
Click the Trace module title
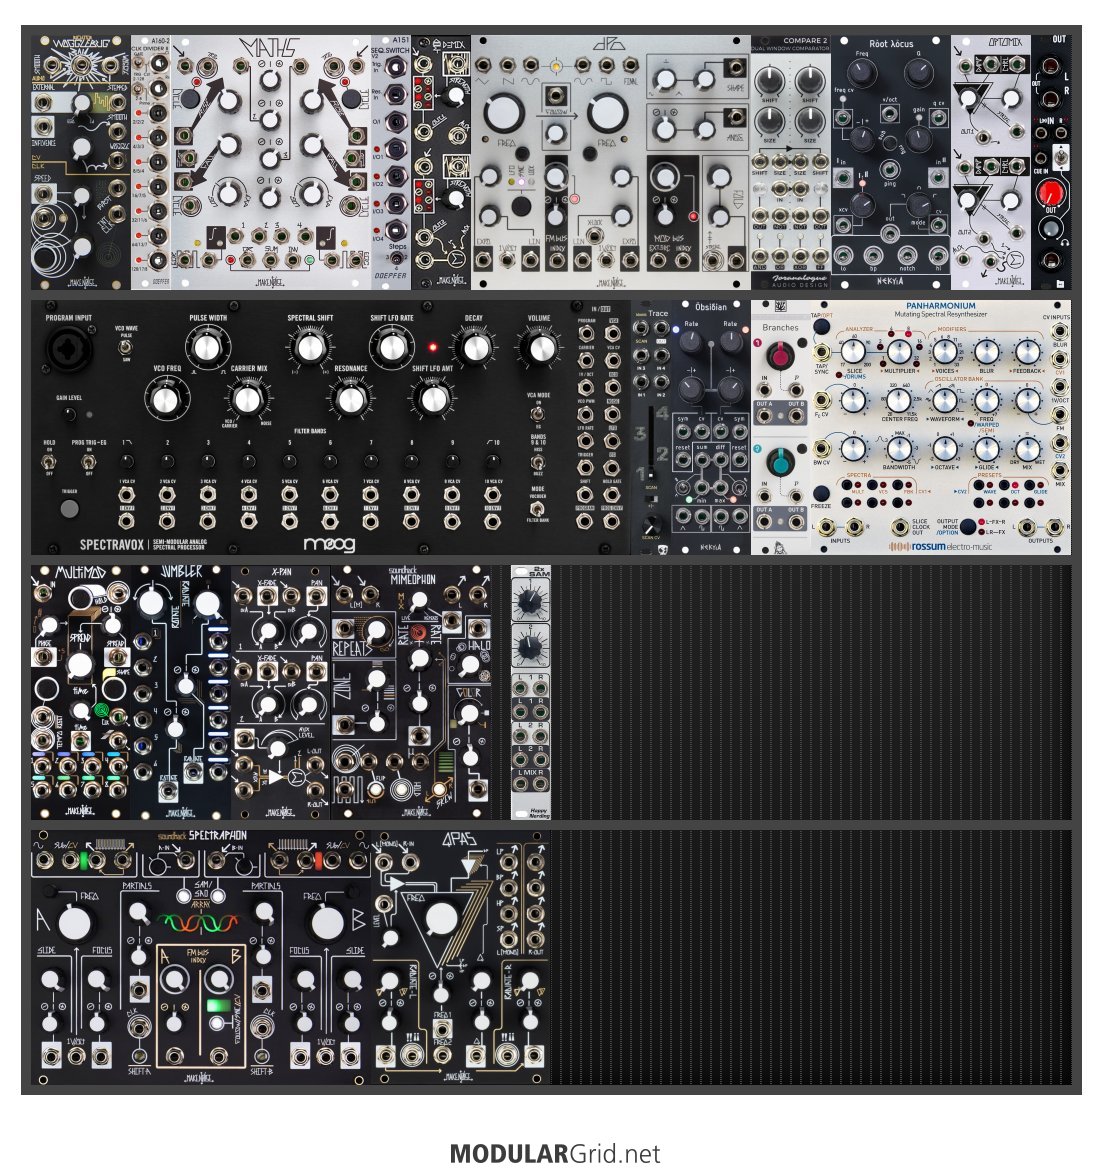(657, 313)
